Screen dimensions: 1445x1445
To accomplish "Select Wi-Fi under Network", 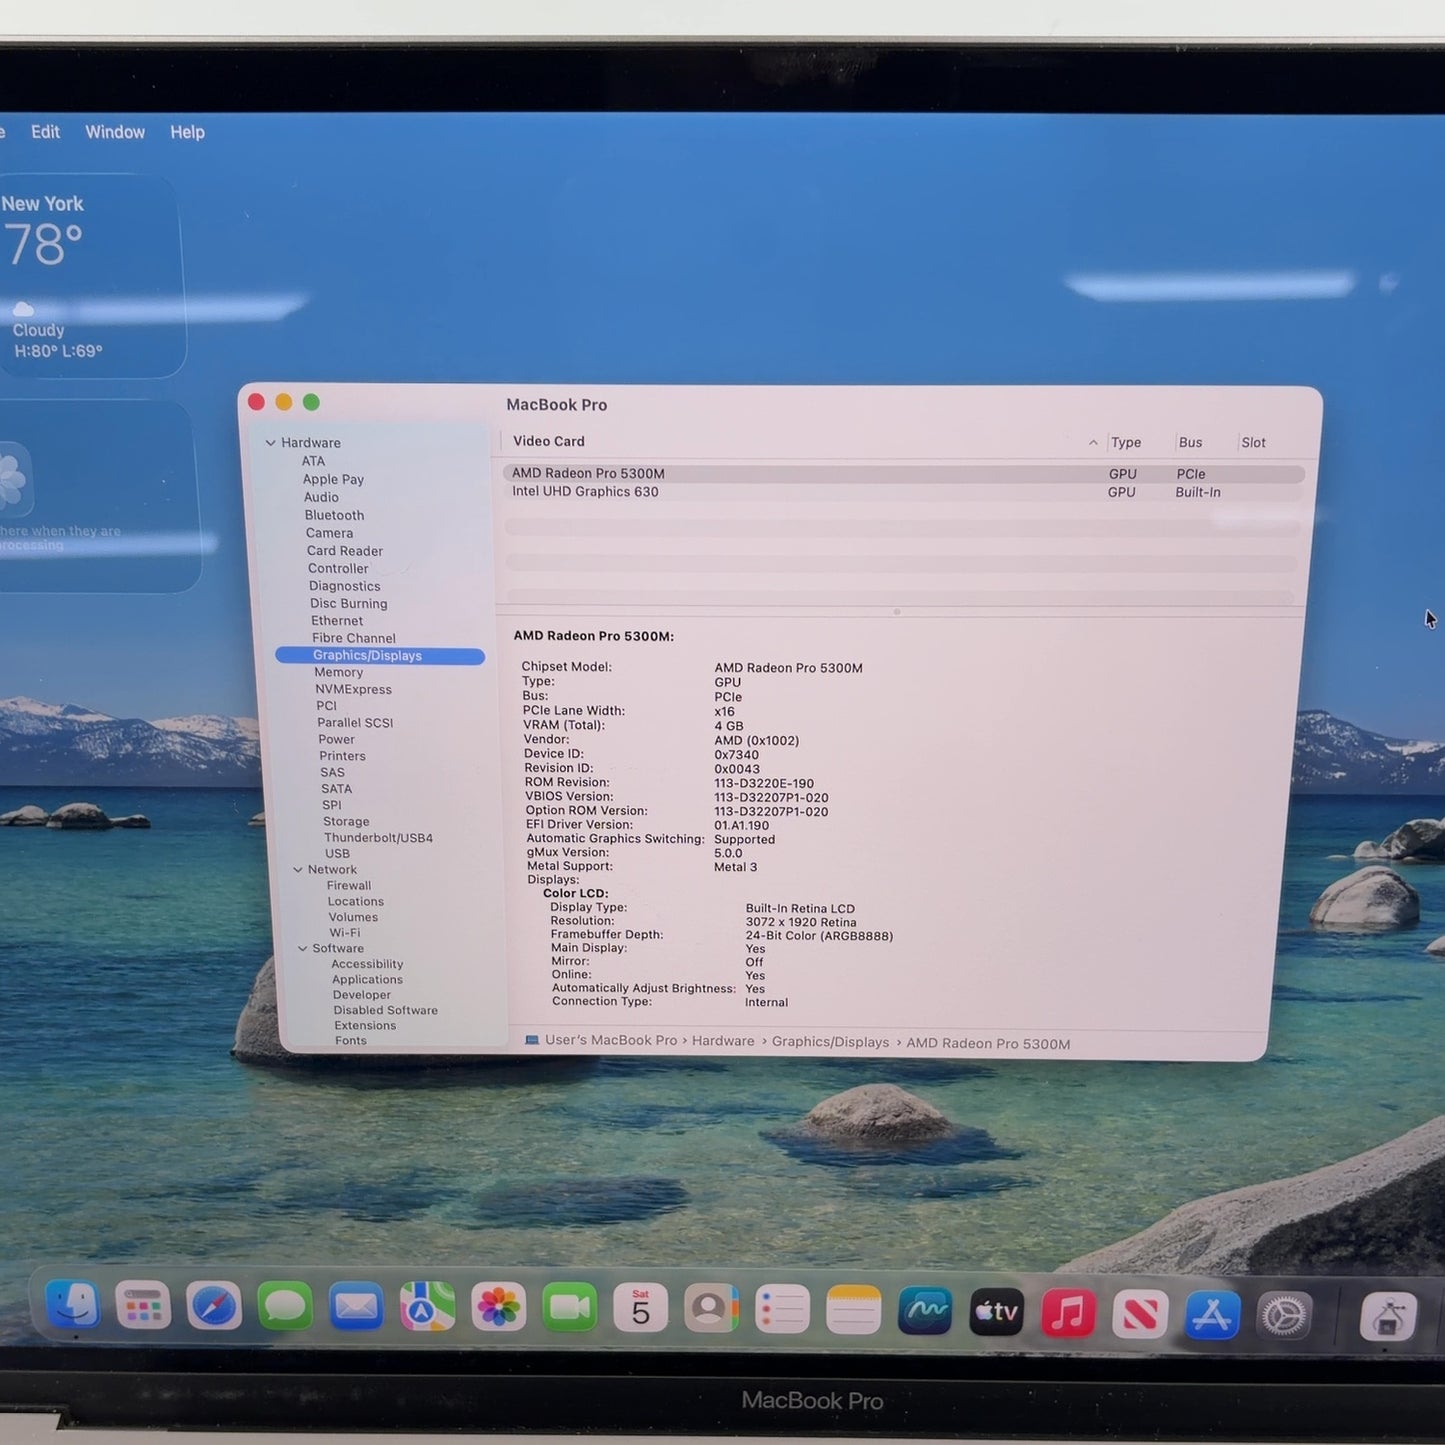I will click(344, 933).
